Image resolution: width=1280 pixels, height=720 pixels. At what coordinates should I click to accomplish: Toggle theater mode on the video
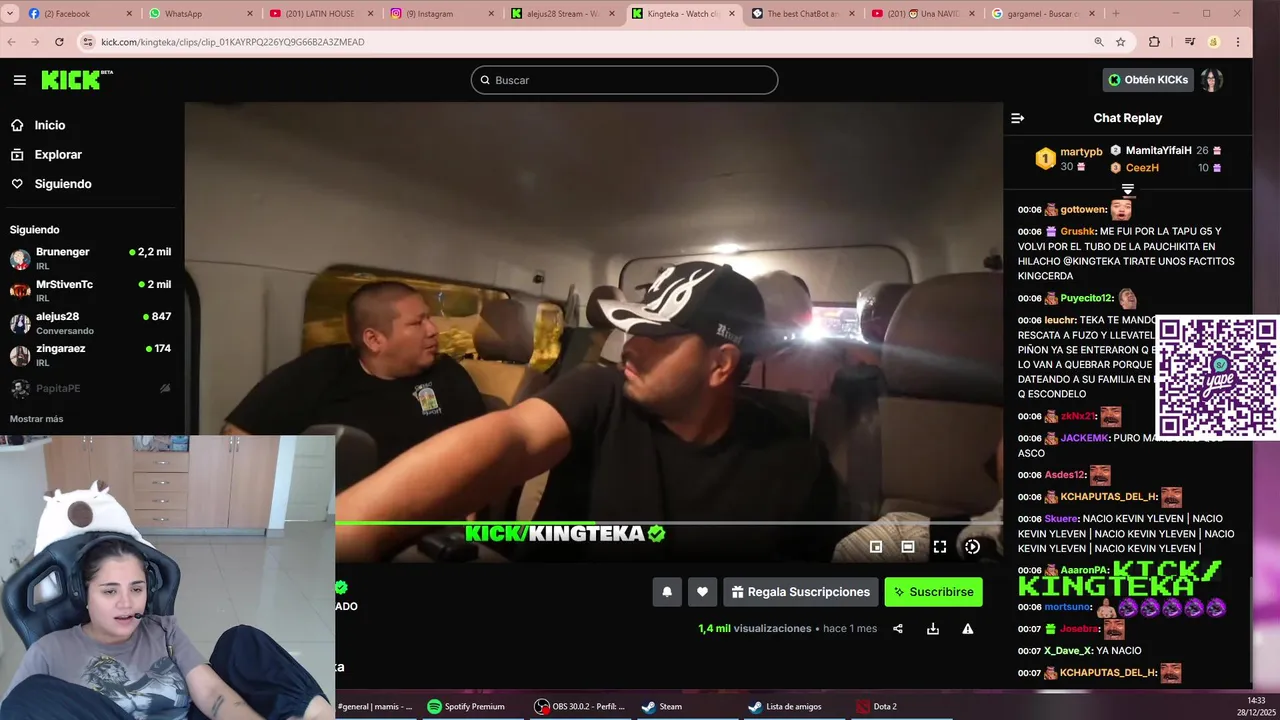(908, 547)
